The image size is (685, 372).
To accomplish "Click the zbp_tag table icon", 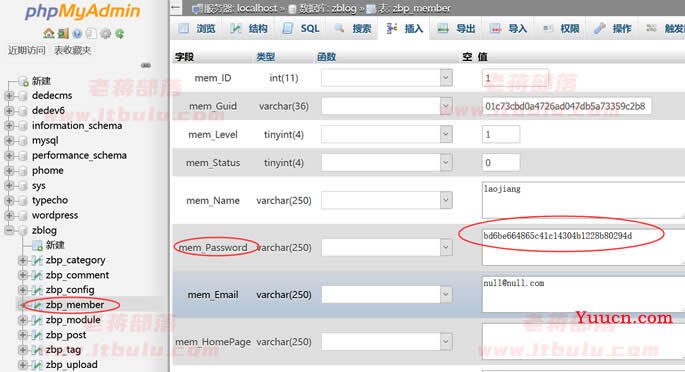I will (38, 350).
